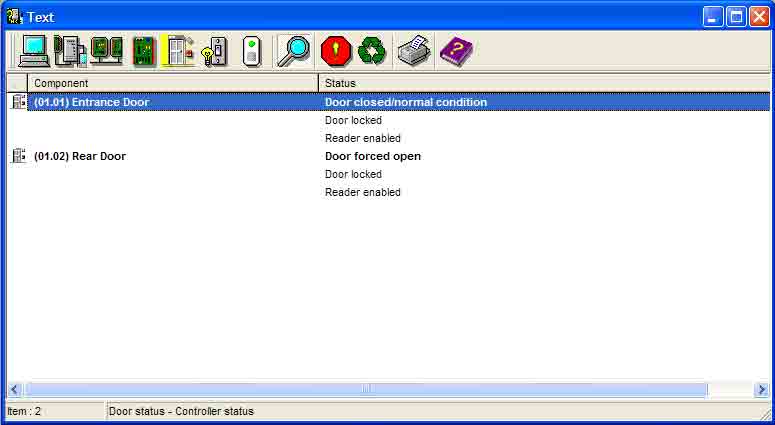The width and height of the screenshot is (775, 425).
Task: Click the magnifying glass search icon
Action: (x=294, y=50)
